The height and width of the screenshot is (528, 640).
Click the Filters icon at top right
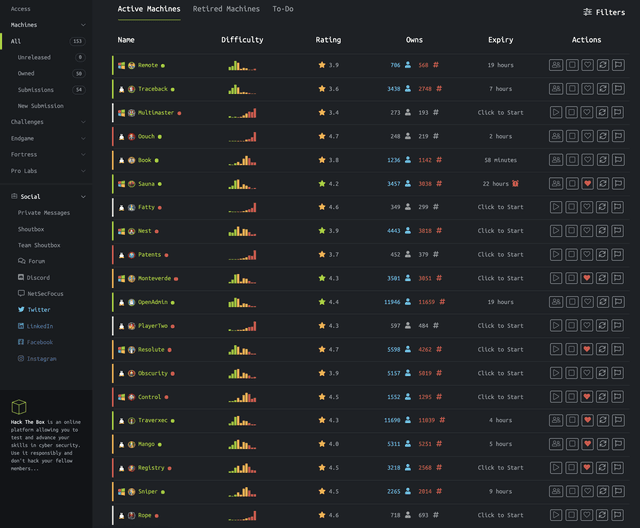point(603,12)
